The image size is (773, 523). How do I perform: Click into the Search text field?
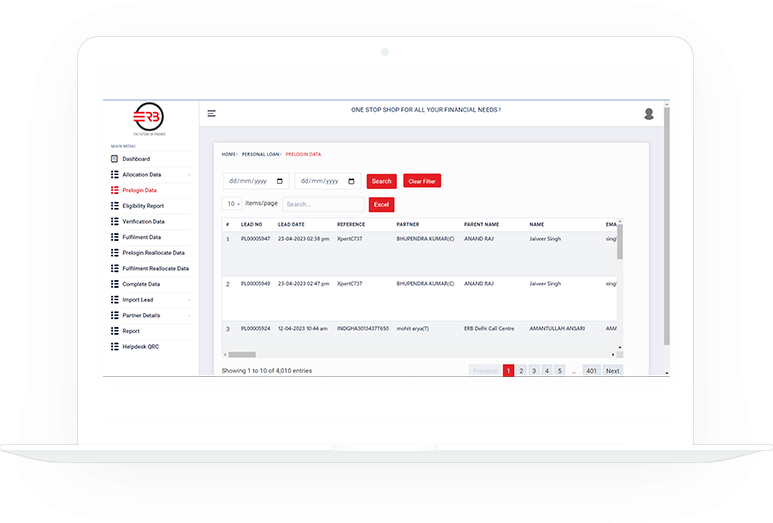322,204
